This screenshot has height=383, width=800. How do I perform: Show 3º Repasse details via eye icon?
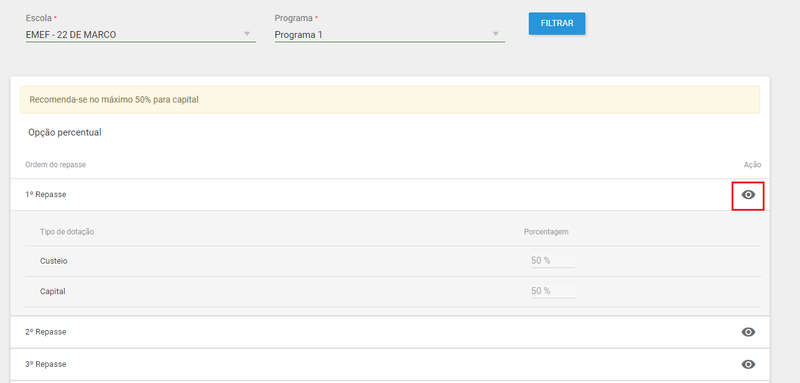[x=748, y=364]
